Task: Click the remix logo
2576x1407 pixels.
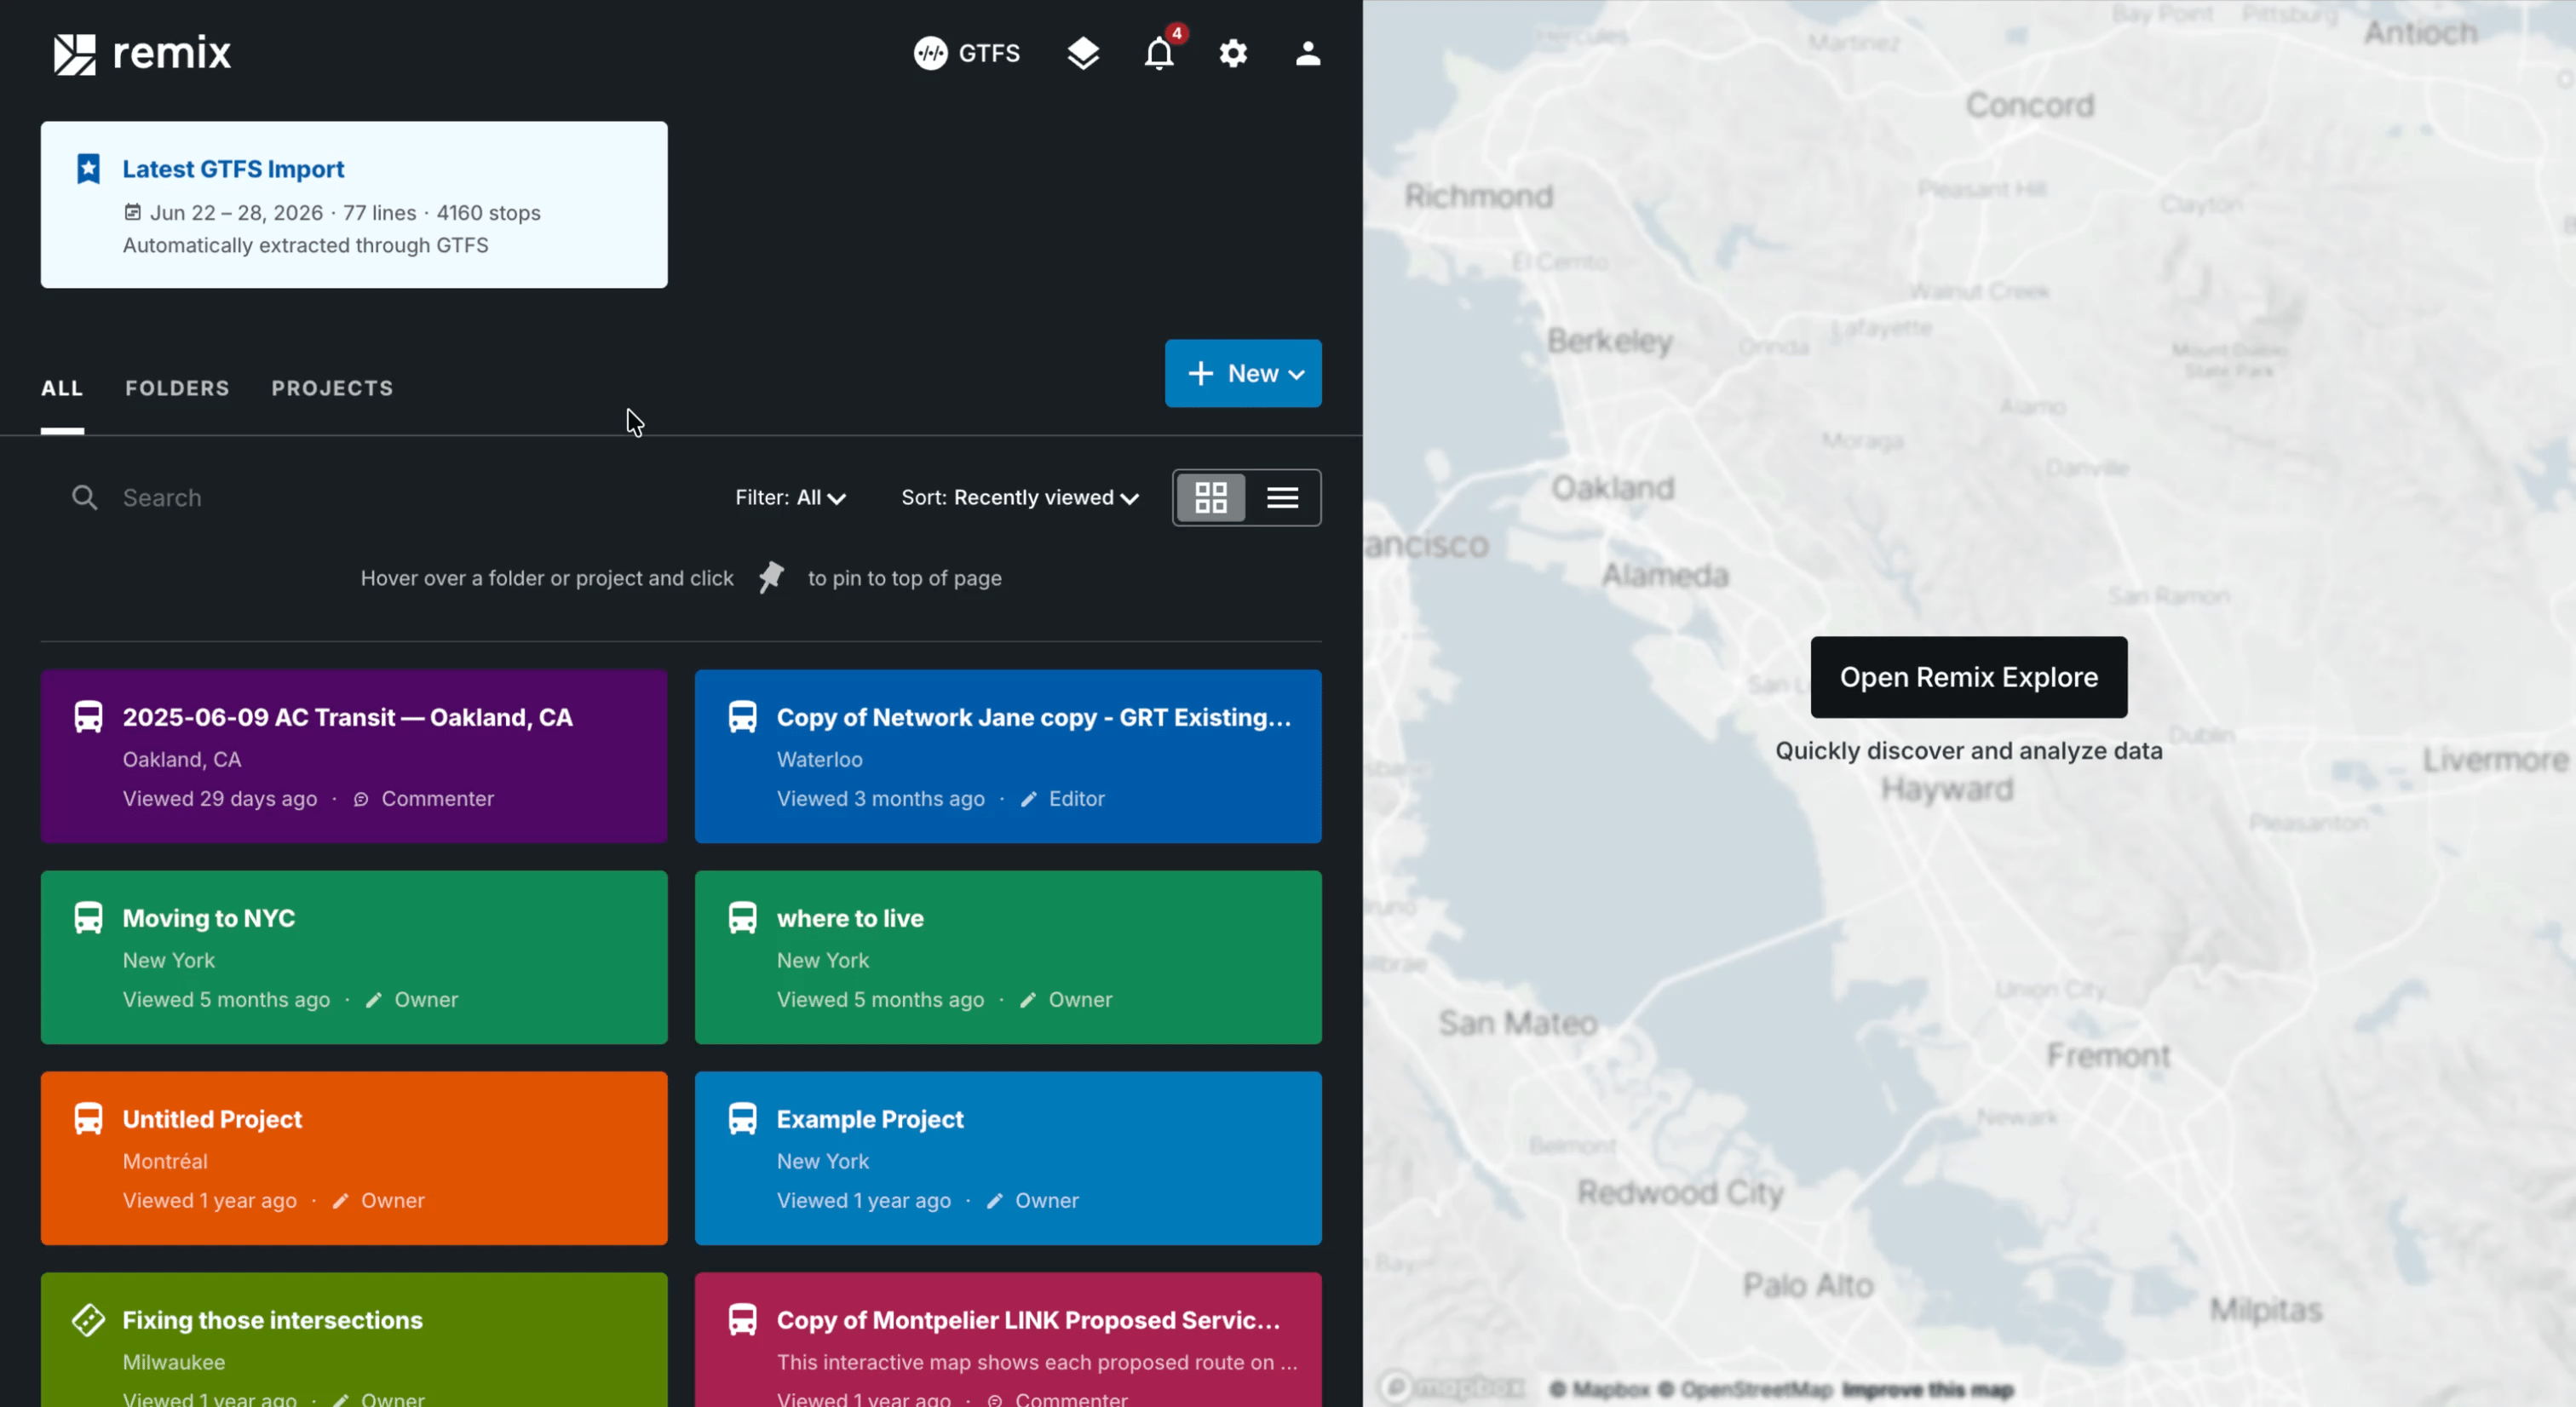Action: point(142,54)
